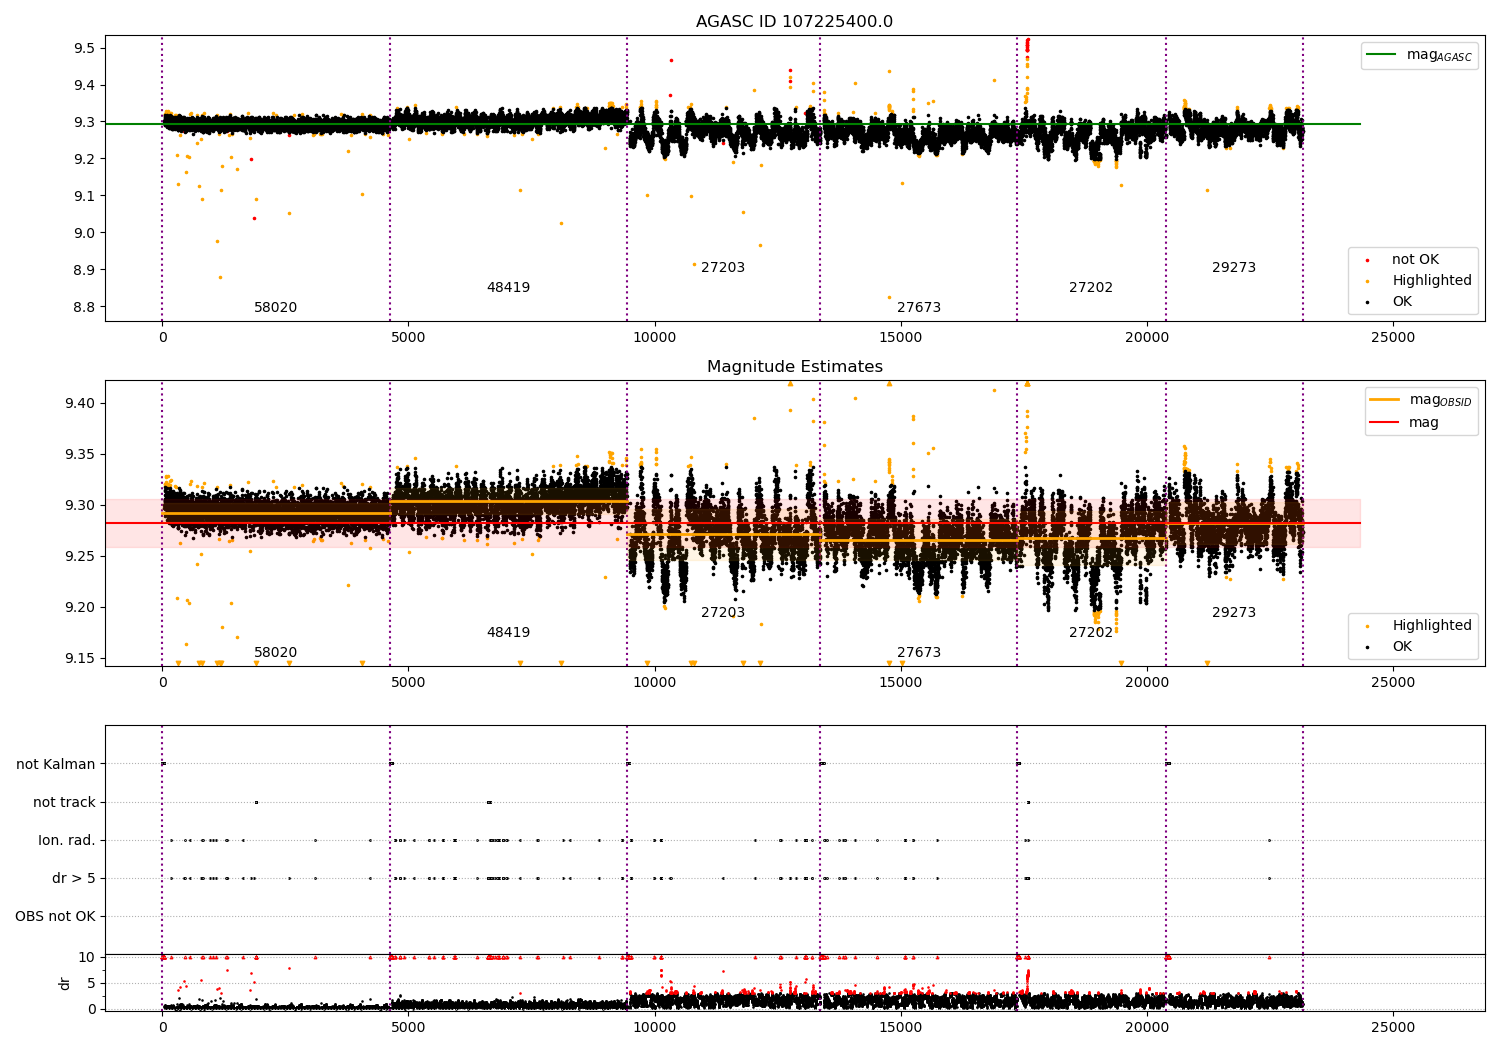Click the 'dr > 5' row label
1500x1050 pixels.
[74, 879]
